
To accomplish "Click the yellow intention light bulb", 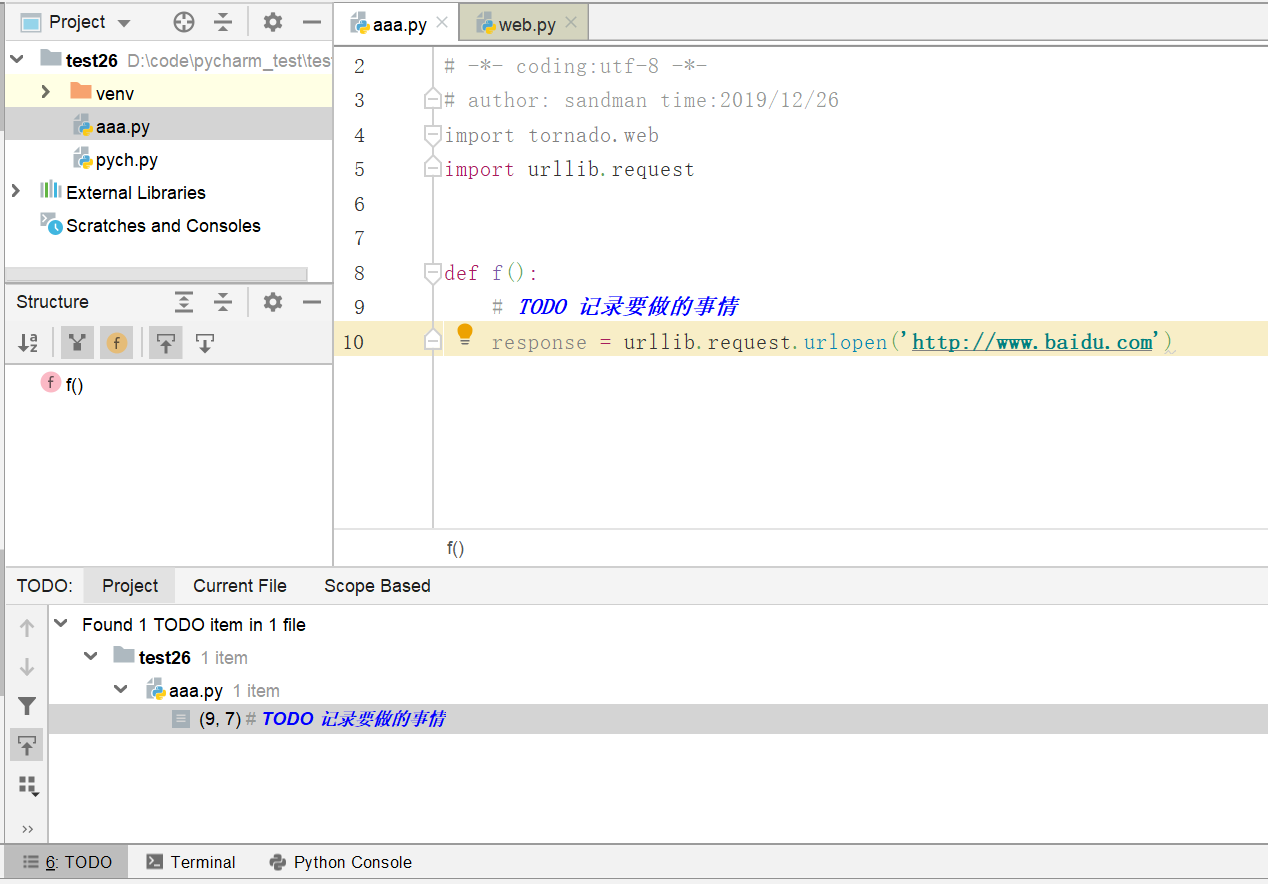I will click(465, 335).
